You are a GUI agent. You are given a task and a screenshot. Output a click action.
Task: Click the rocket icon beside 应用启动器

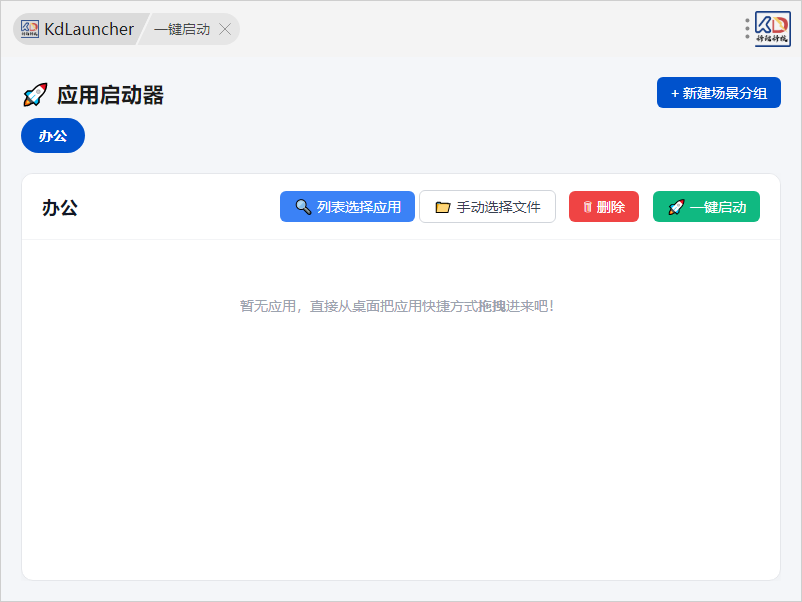point(35,95)
